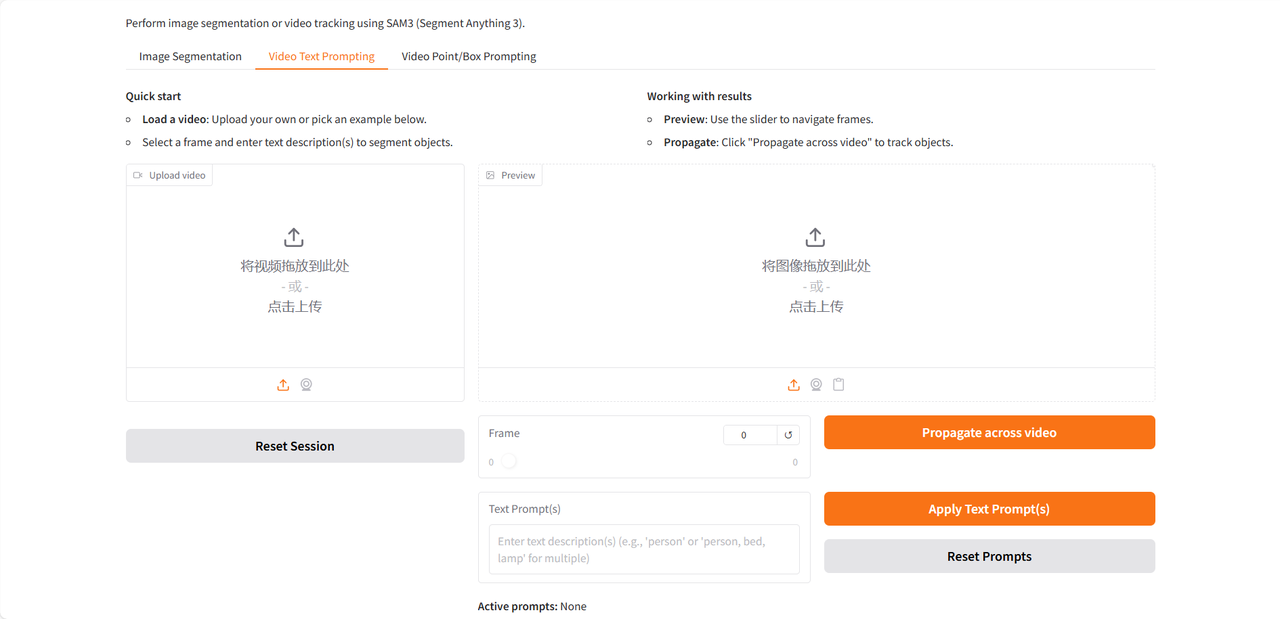Choose the webcam icon below the Preview panel
Screen dimensions: 1280x619
tap(817, 385)
